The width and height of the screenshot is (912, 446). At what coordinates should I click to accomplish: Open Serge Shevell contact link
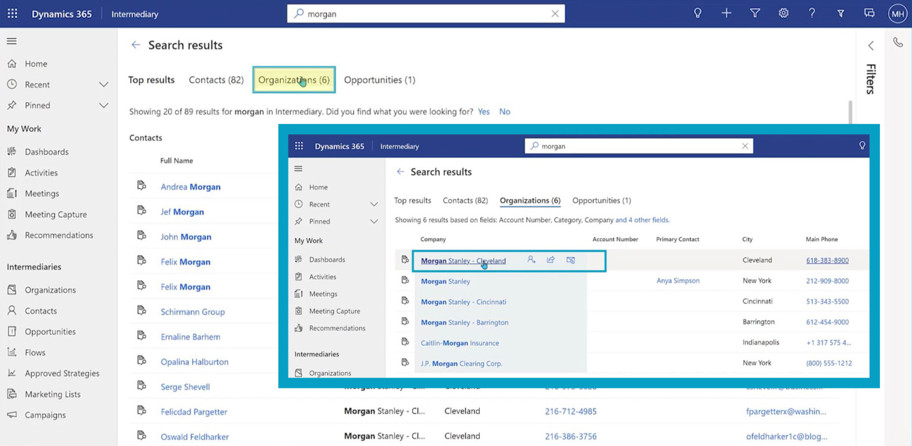(186, 387)
